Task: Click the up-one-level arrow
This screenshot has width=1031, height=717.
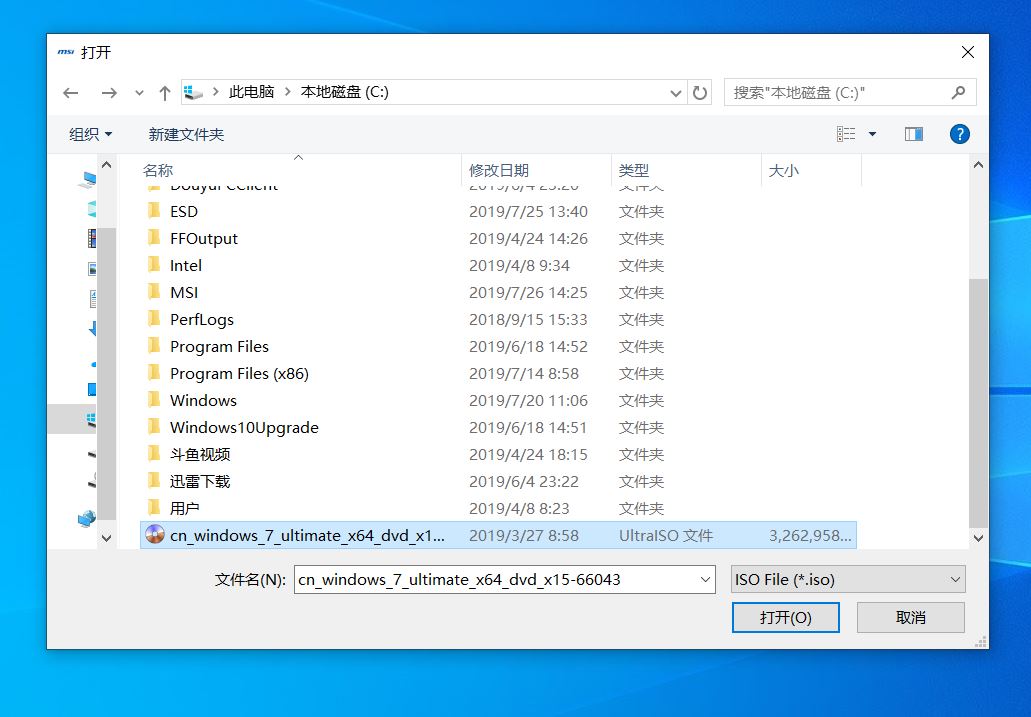Action: 165,93
